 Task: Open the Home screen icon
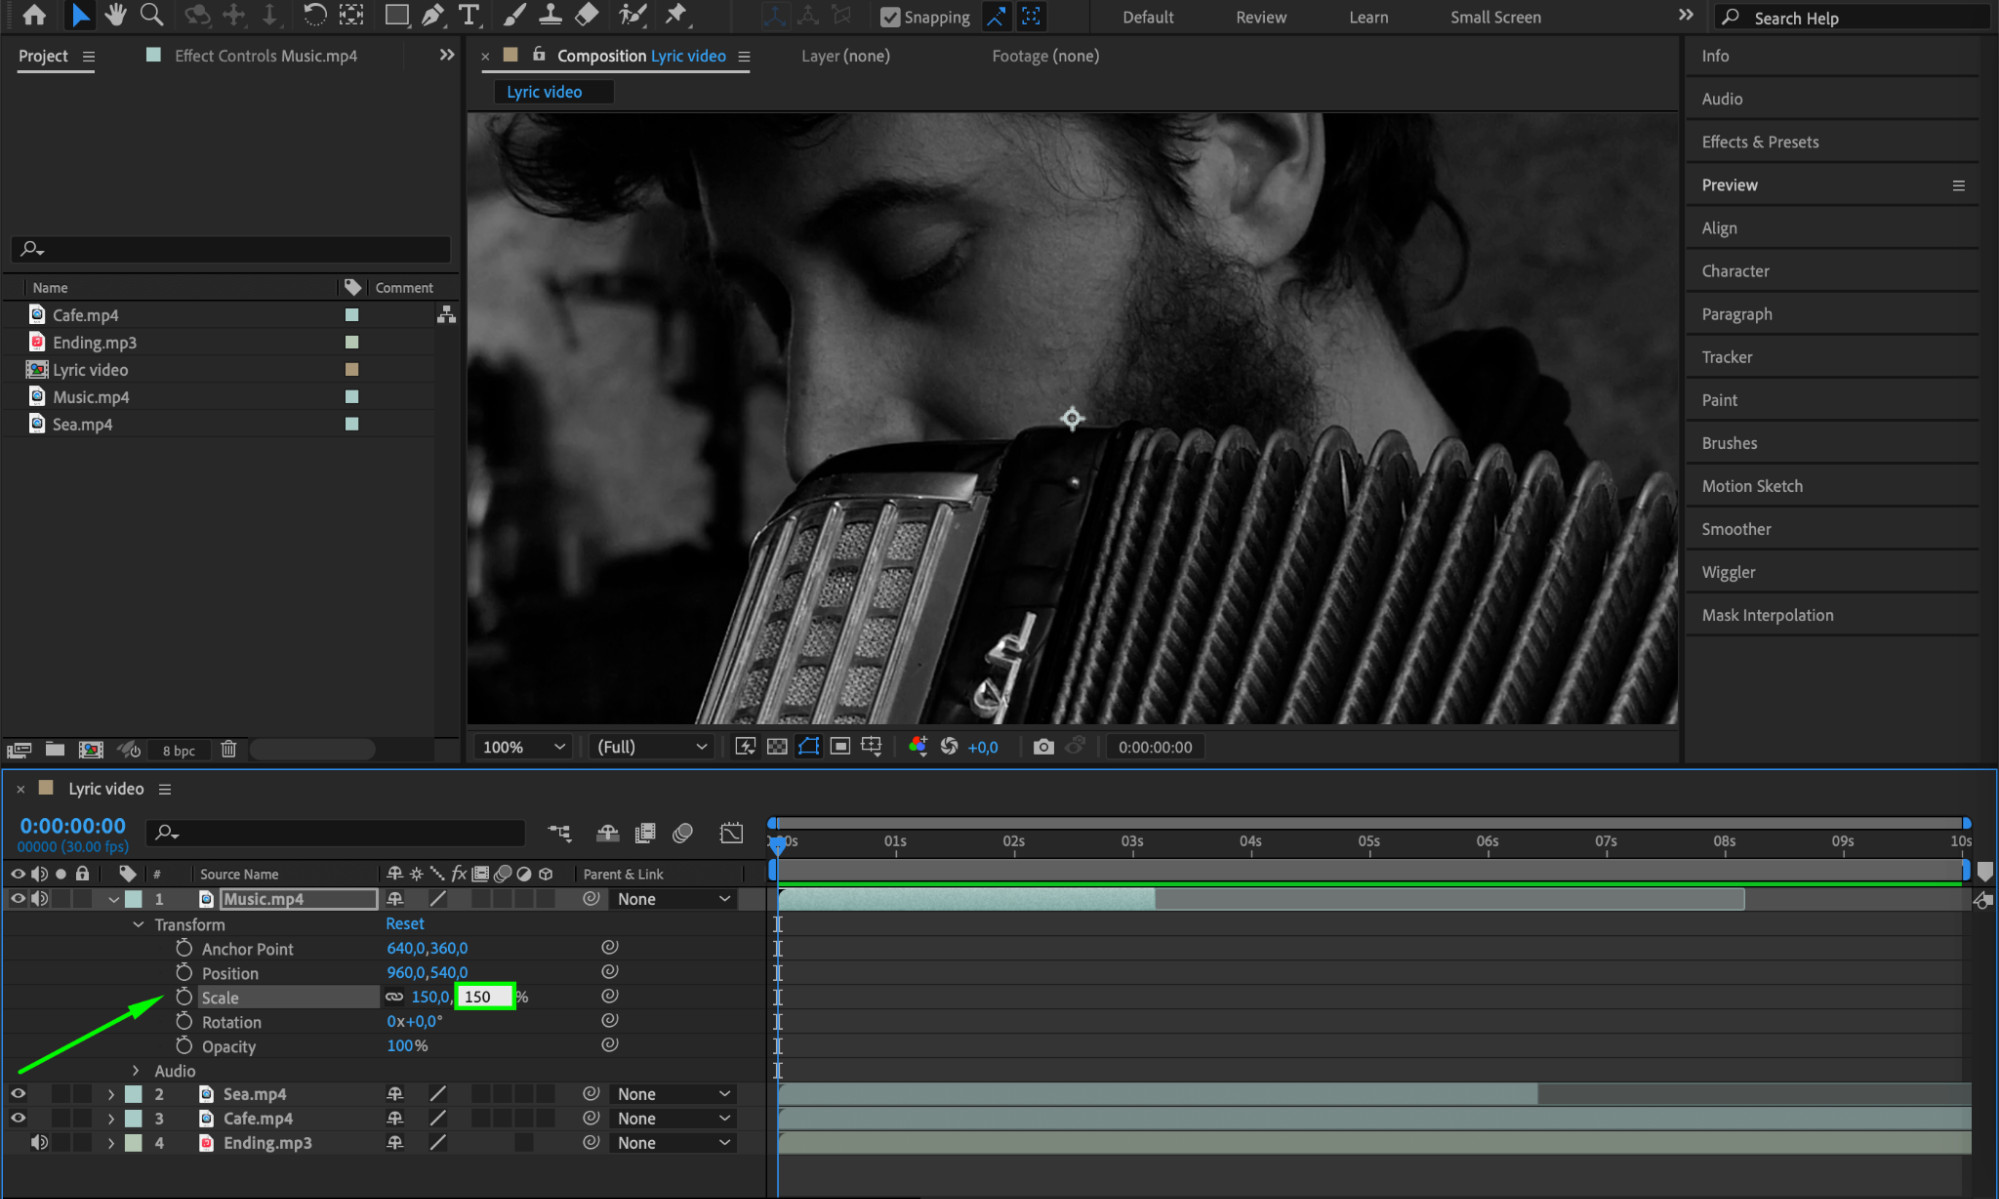click(x=34, y=14)
